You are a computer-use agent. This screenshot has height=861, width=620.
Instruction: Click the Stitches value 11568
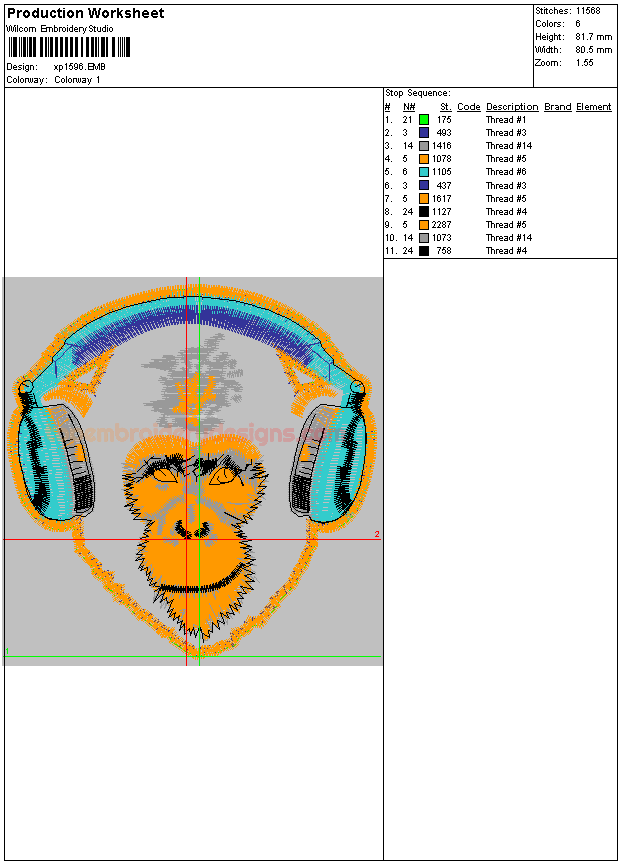[x=588, y=11]
